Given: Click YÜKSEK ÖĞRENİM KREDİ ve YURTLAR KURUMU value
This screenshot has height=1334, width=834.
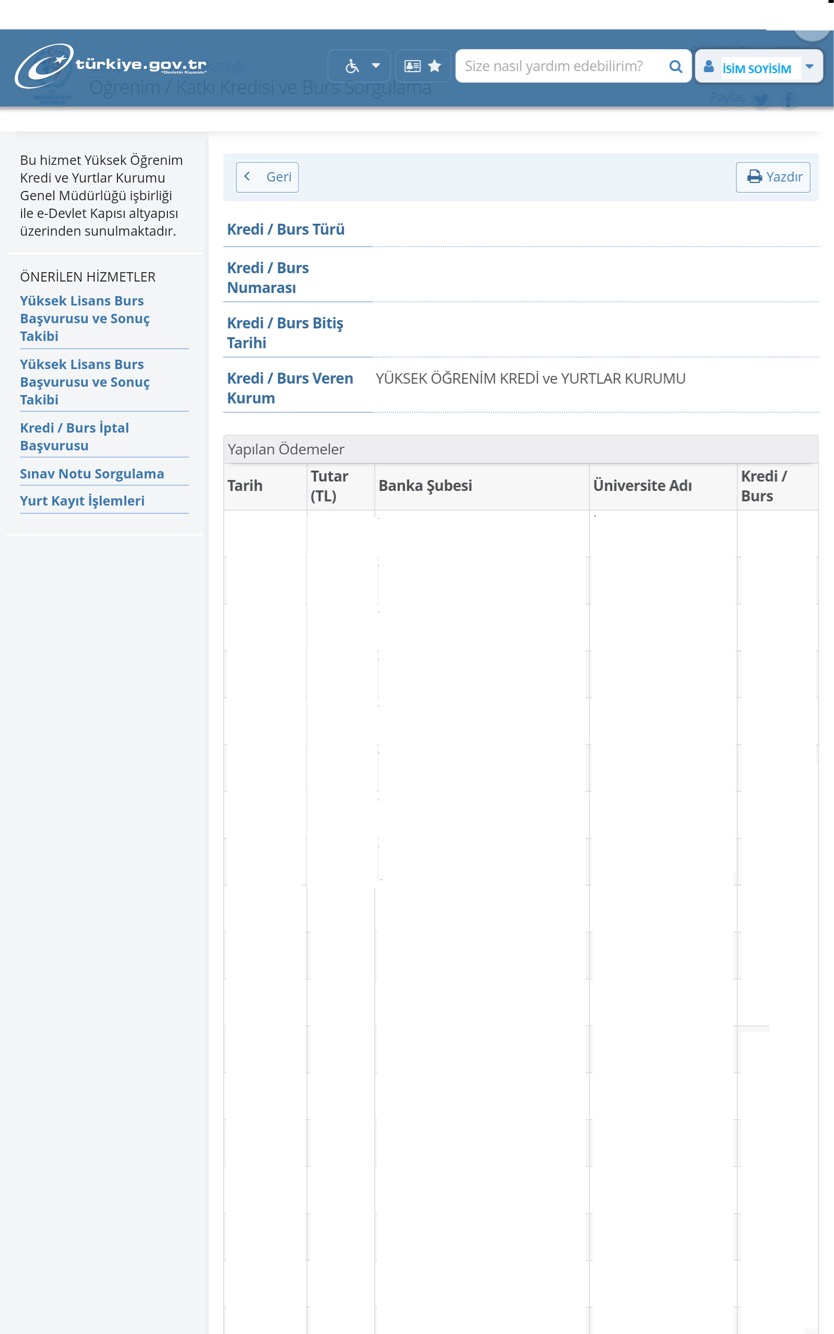Looking at the screenshot, I should point(531,378).
